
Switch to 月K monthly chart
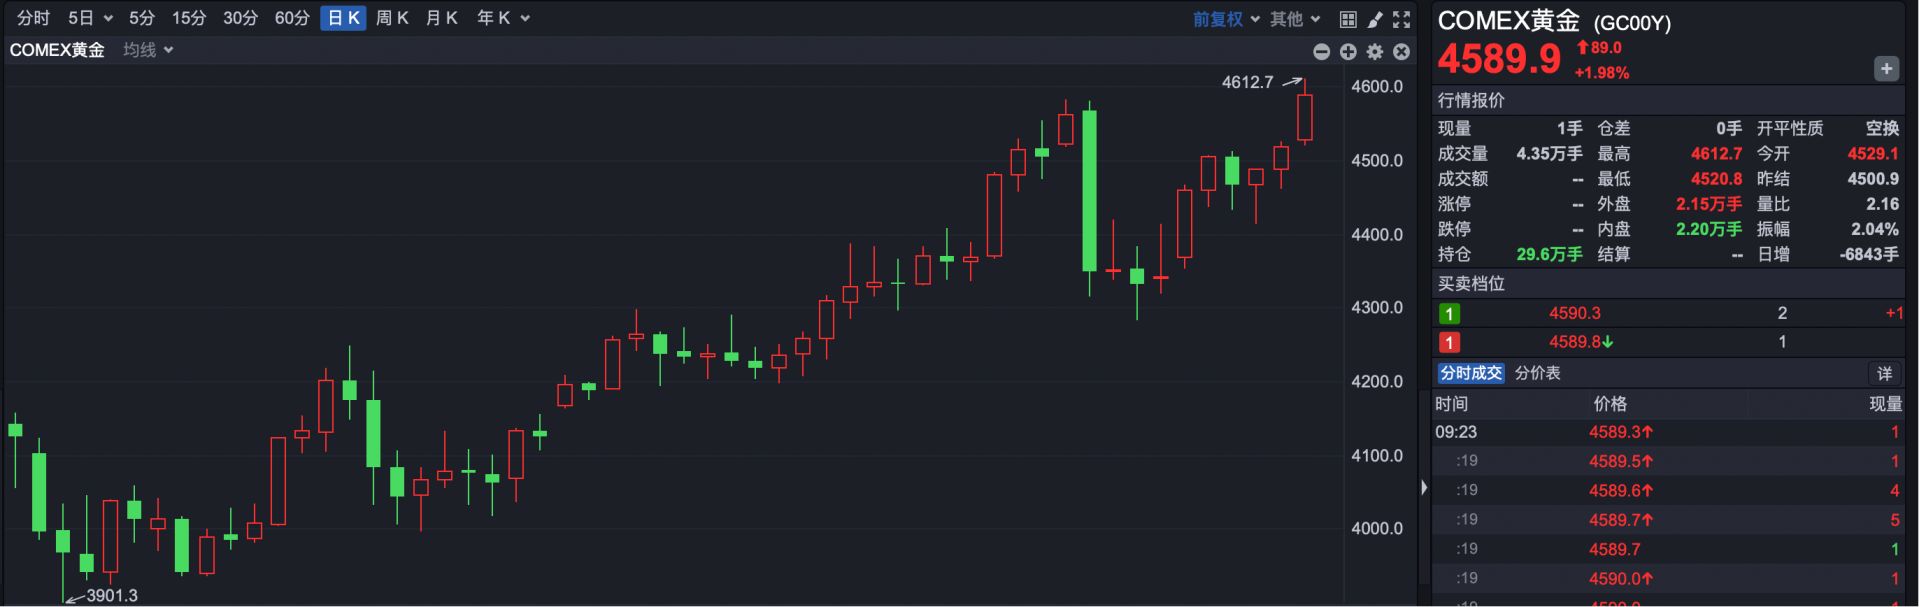(x=441, y=19)
